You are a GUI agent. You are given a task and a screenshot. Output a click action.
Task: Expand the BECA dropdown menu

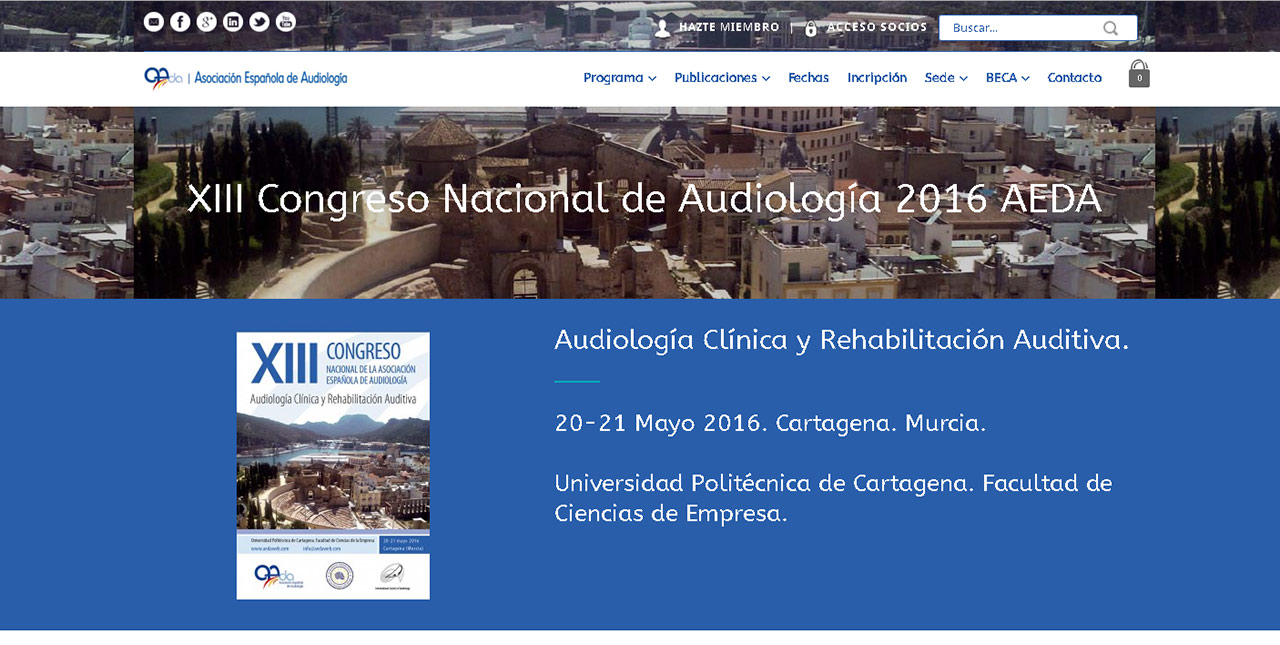1007,78
